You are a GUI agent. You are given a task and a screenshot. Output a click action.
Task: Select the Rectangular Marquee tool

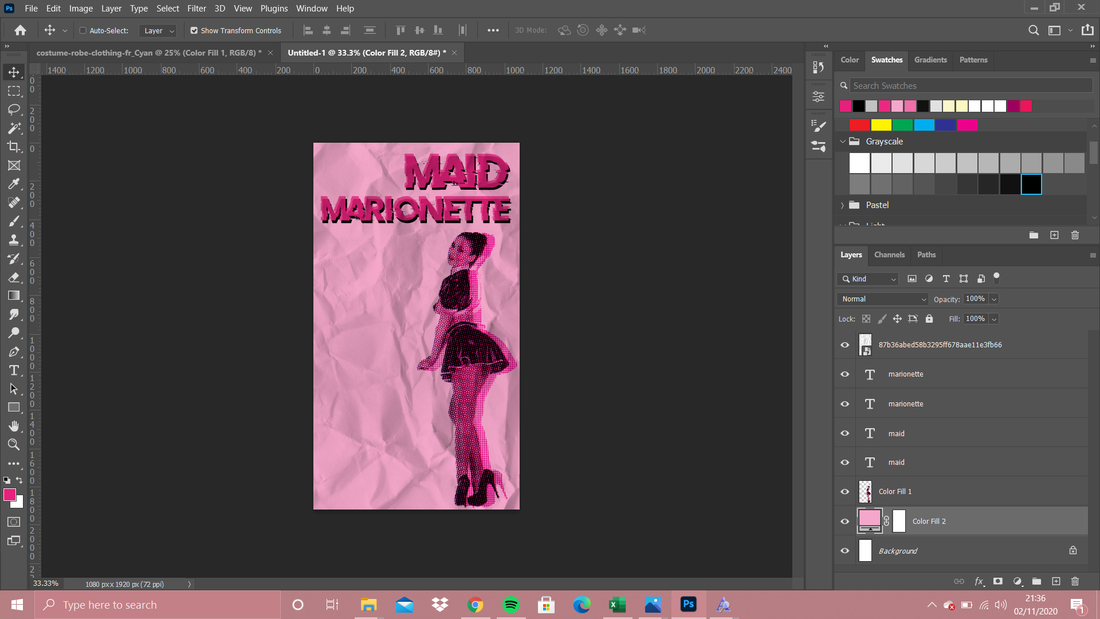point(14,91)
